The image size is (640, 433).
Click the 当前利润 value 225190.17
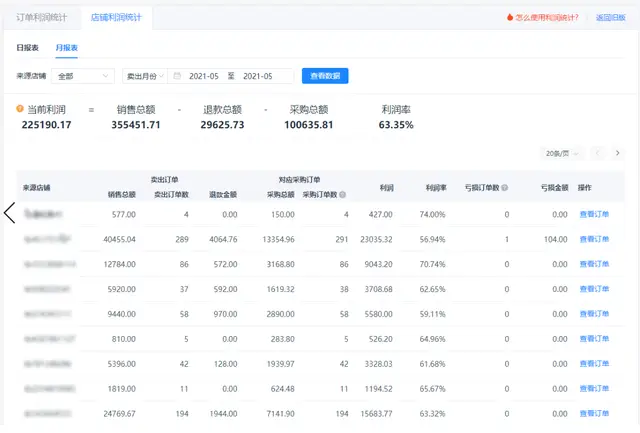[47, 125]
